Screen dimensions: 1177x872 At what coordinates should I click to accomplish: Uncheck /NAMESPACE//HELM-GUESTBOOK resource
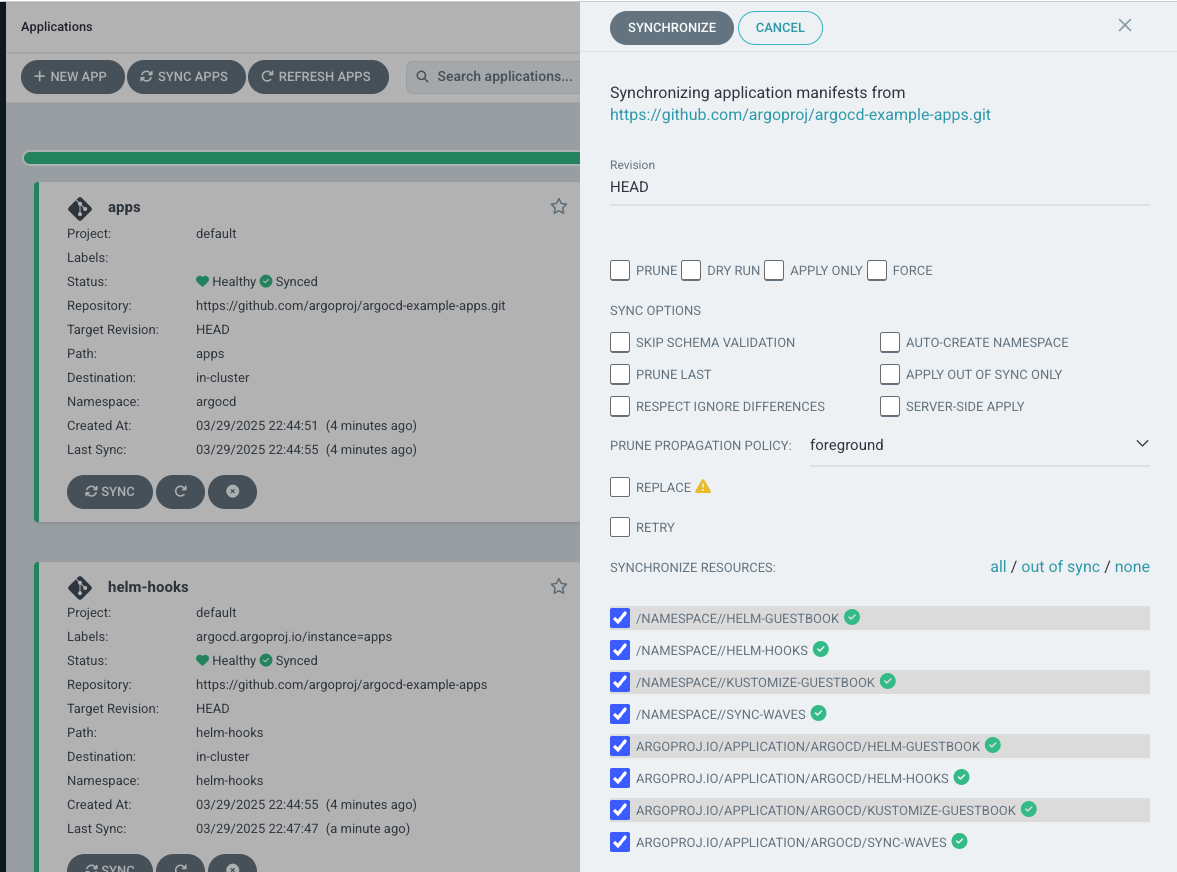[x=620, y=618]
